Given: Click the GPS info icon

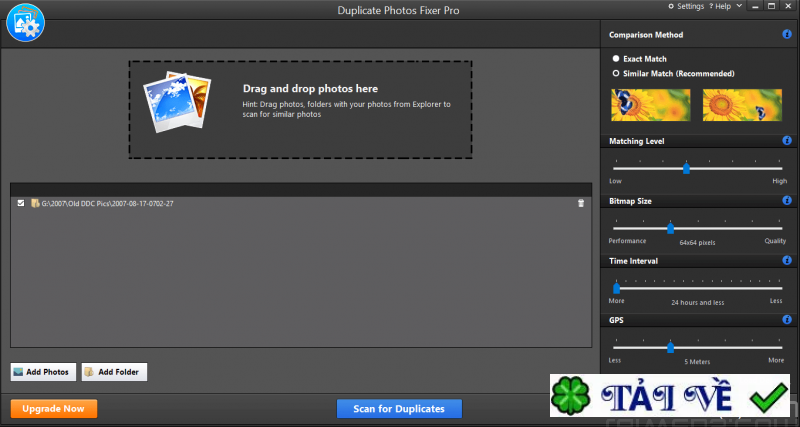Looking at the screenshot, I should pyautogui.click(x=787, y=320).
